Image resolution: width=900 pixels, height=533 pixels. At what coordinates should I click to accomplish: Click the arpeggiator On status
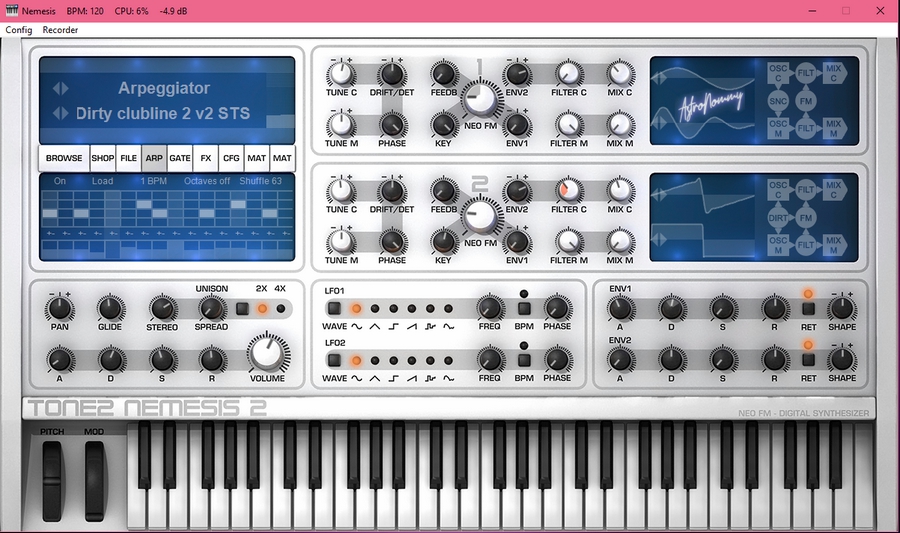[60, 181]
